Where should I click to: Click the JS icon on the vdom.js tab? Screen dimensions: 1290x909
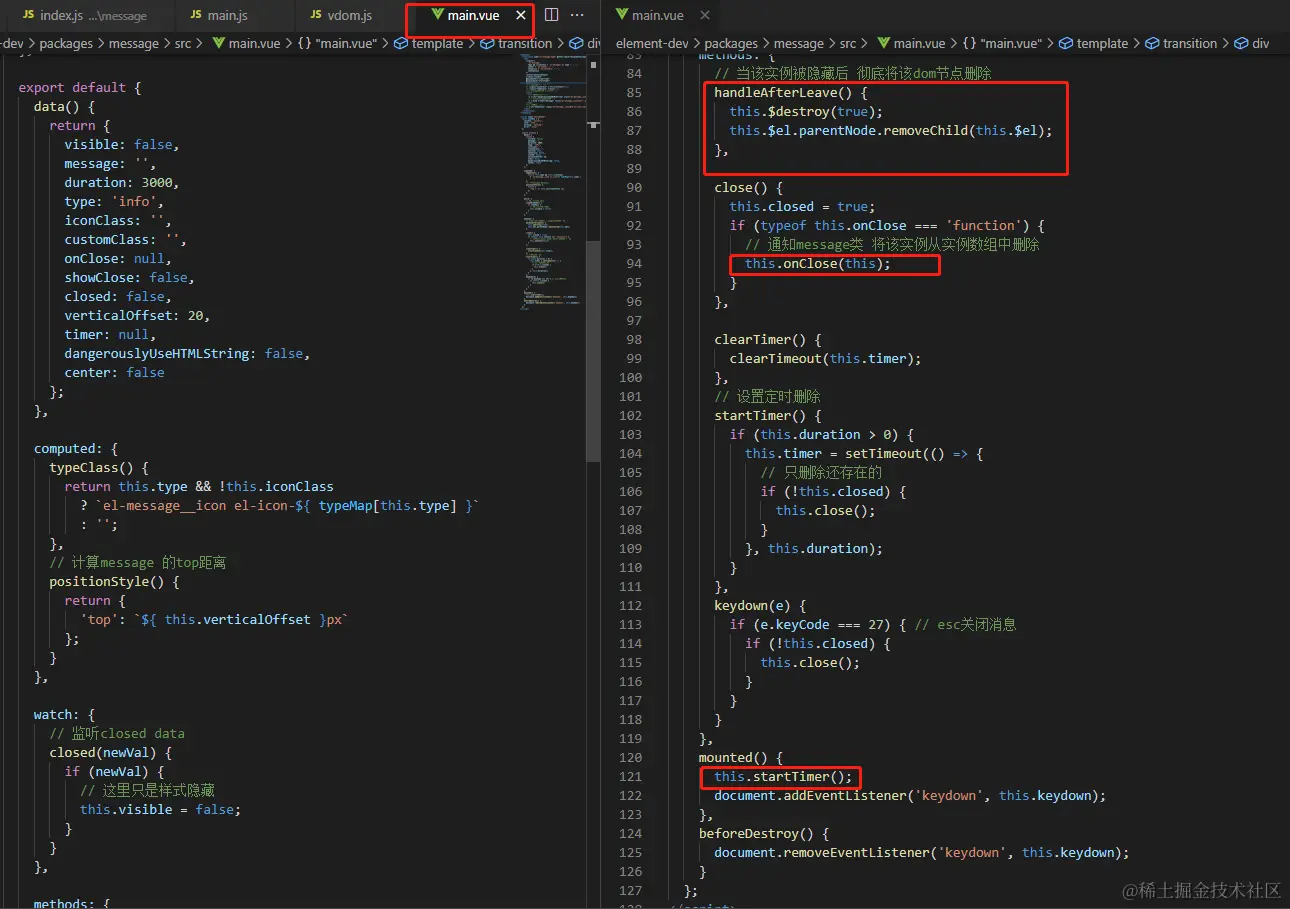pos(317,16)
